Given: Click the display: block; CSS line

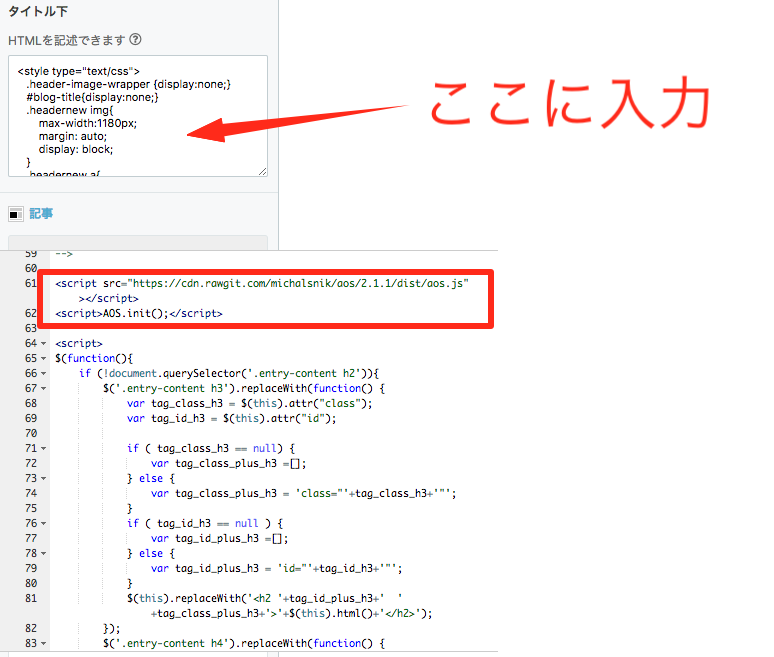Looking at the screenshot, I should click(x=76, y=149).
